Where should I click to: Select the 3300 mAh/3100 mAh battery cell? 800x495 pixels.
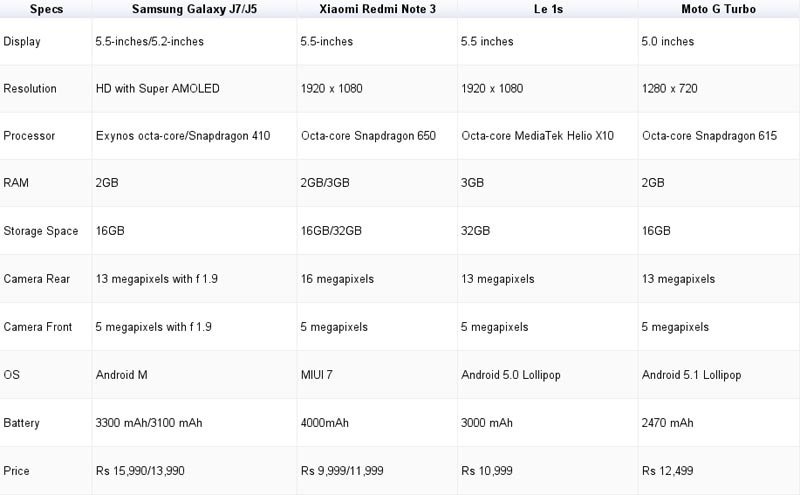(149, 423)
